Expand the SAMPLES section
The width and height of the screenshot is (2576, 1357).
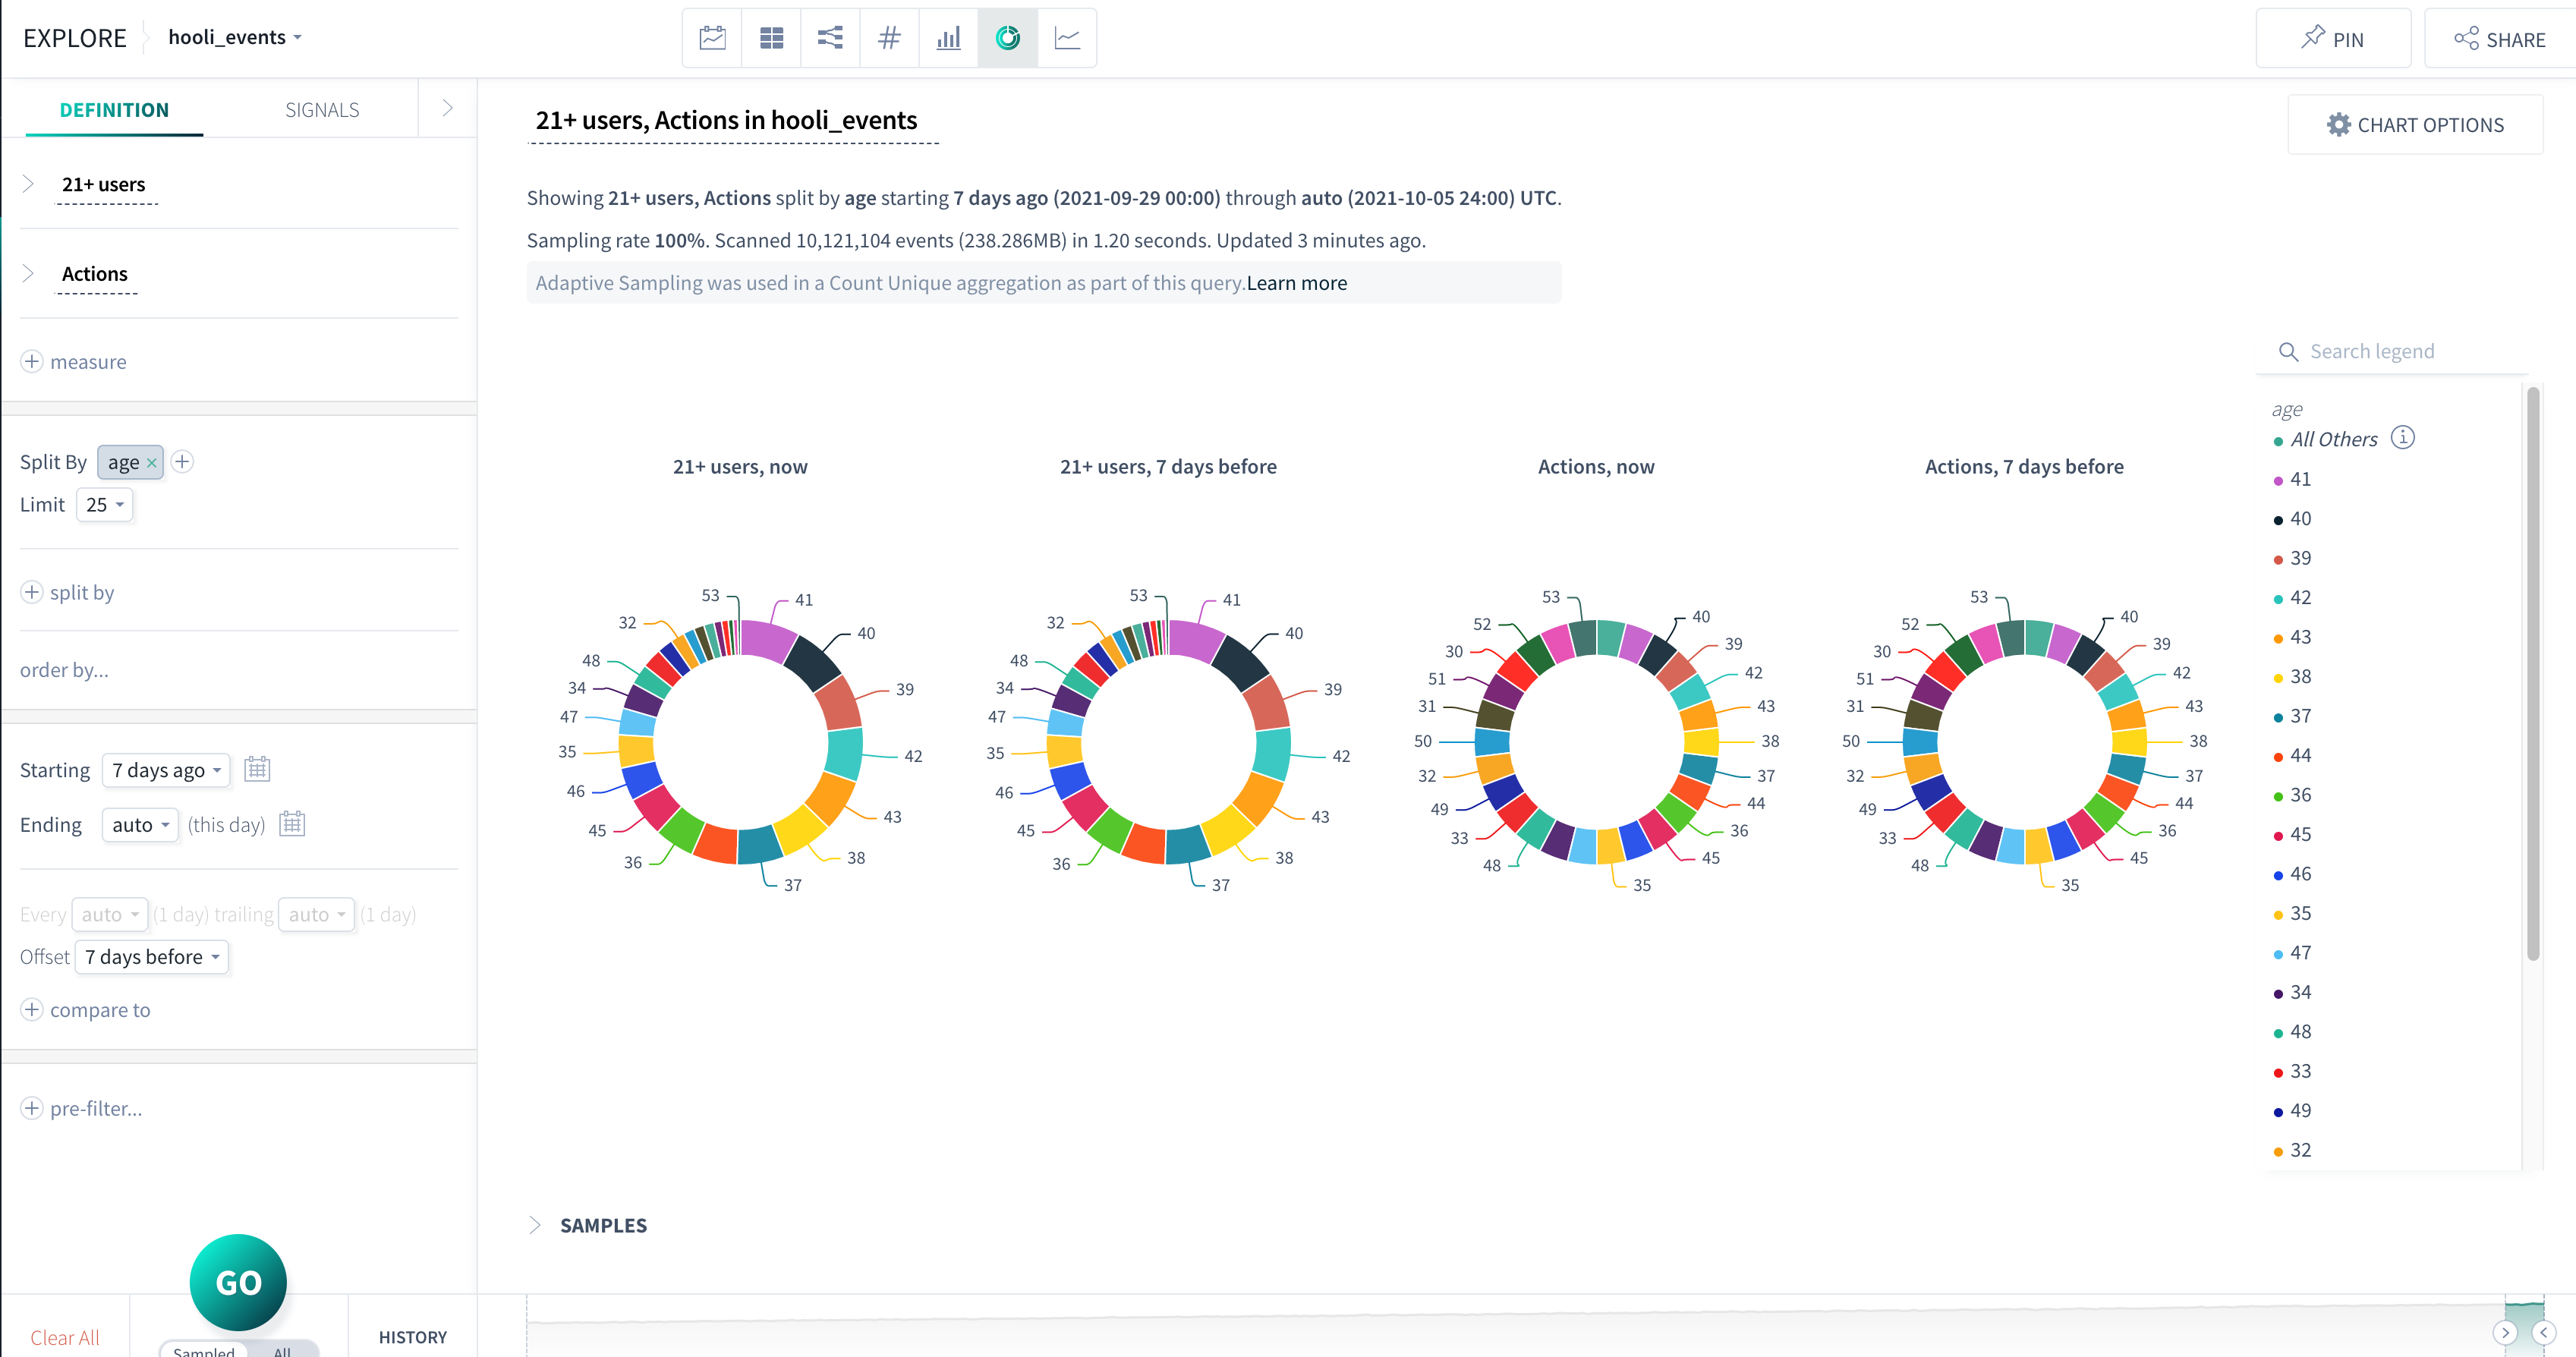coord(537,1224)
